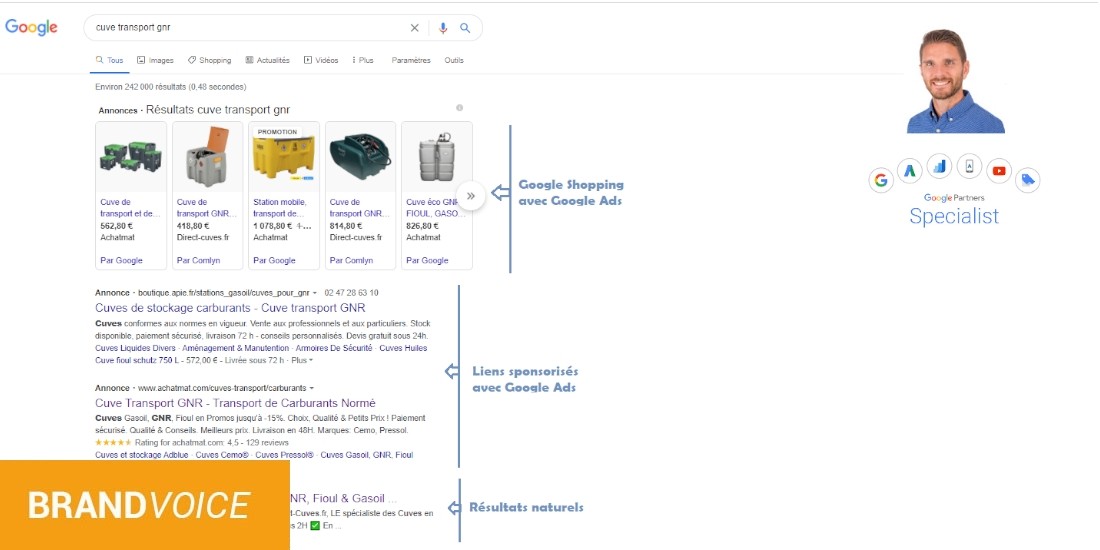Click the Google G badge icon
The image size is (1100, 550).
pos(881,181)
